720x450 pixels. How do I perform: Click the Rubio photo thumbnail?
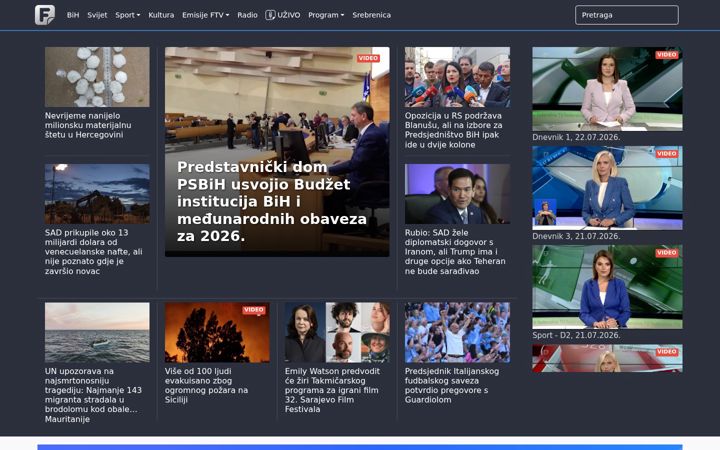(x=457, y=194)
